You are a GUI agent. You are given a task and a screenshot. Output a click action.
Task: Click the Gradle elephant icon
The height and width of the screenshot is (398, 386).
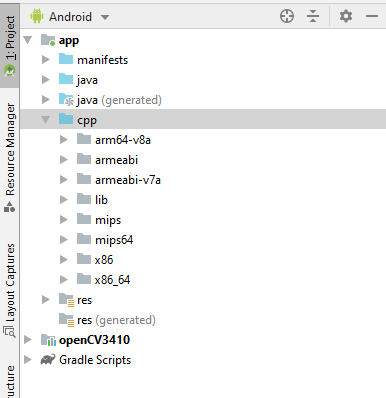[x=48, y=360]
